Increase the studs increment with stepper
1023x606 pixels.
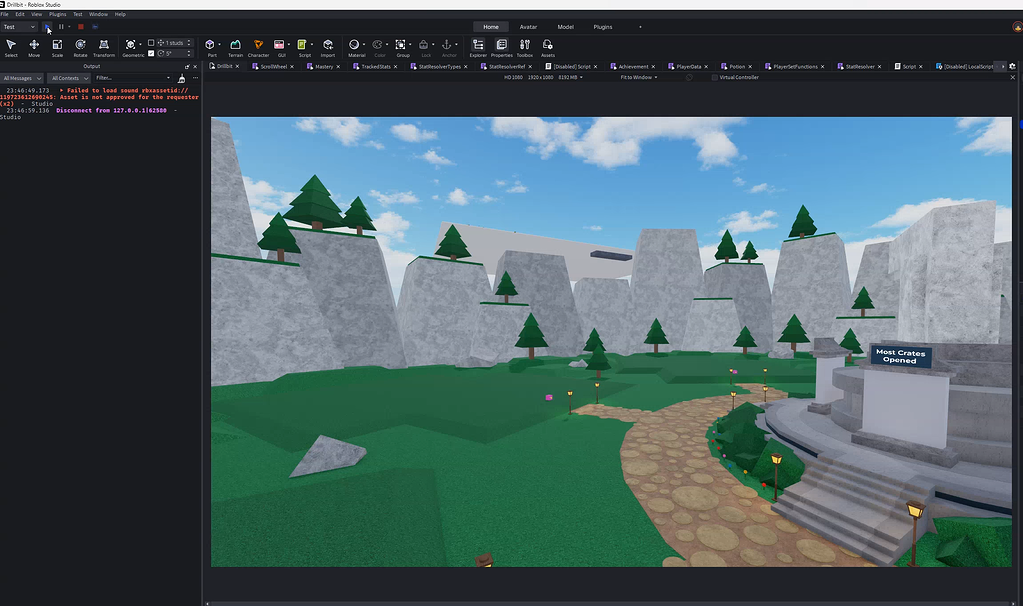click(x=189, y=41)
